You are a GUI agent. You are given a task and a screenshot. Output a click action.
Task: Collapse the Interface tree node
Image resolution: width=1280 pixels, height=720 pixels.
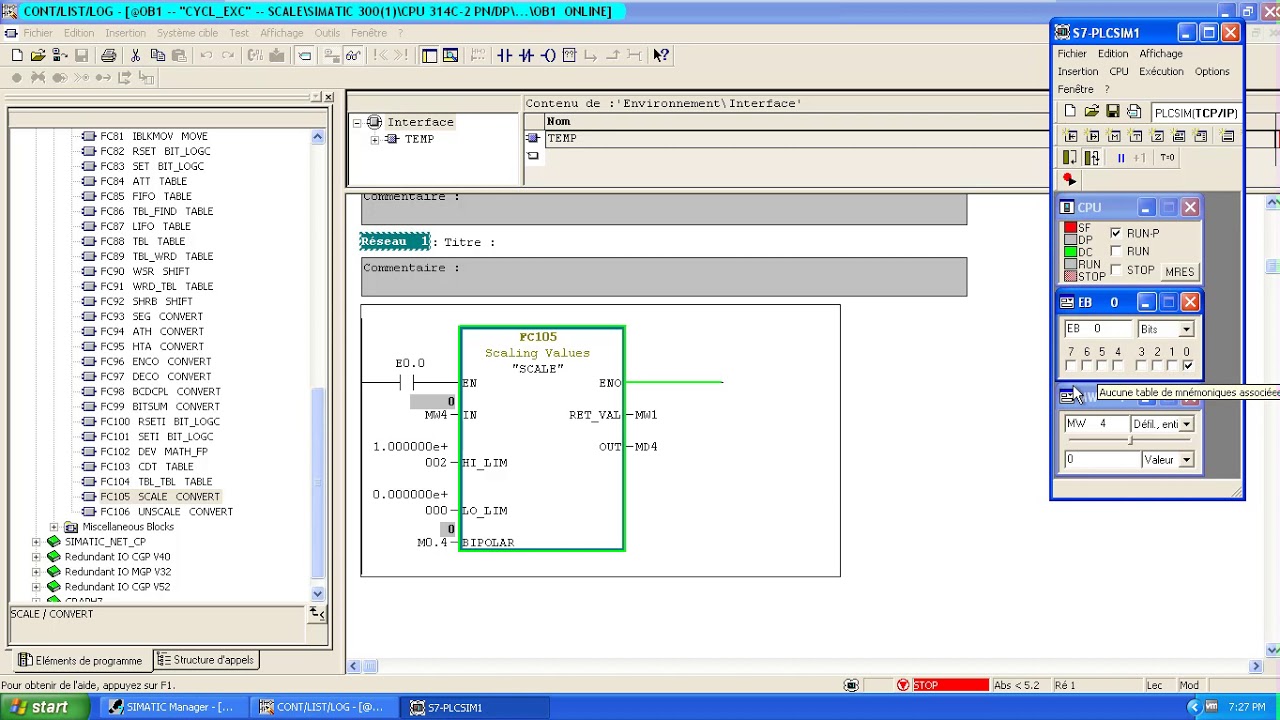coord(357,122)
